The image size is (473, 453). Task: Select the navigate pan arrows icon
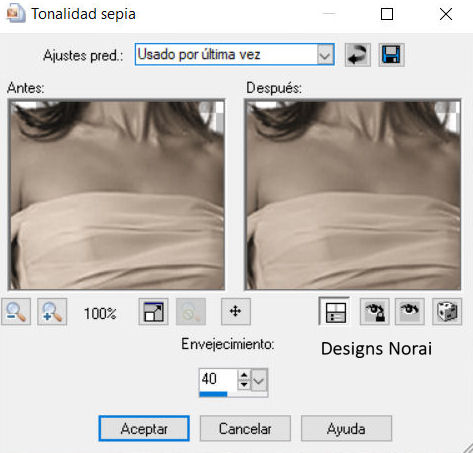click(236, 311)
